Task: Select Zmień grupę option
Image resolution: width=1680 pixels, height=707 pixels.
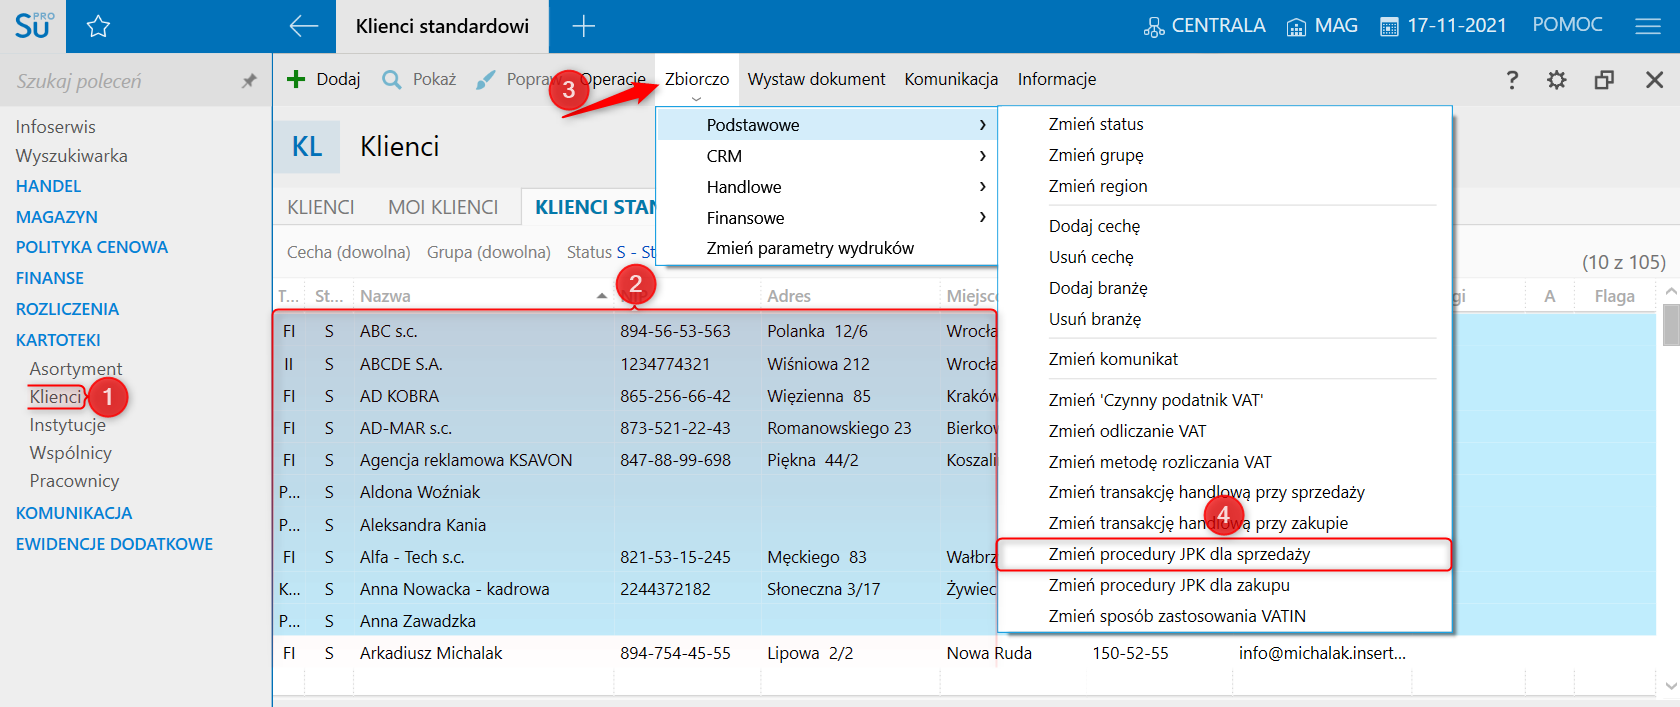Action: click(1096, 155)
